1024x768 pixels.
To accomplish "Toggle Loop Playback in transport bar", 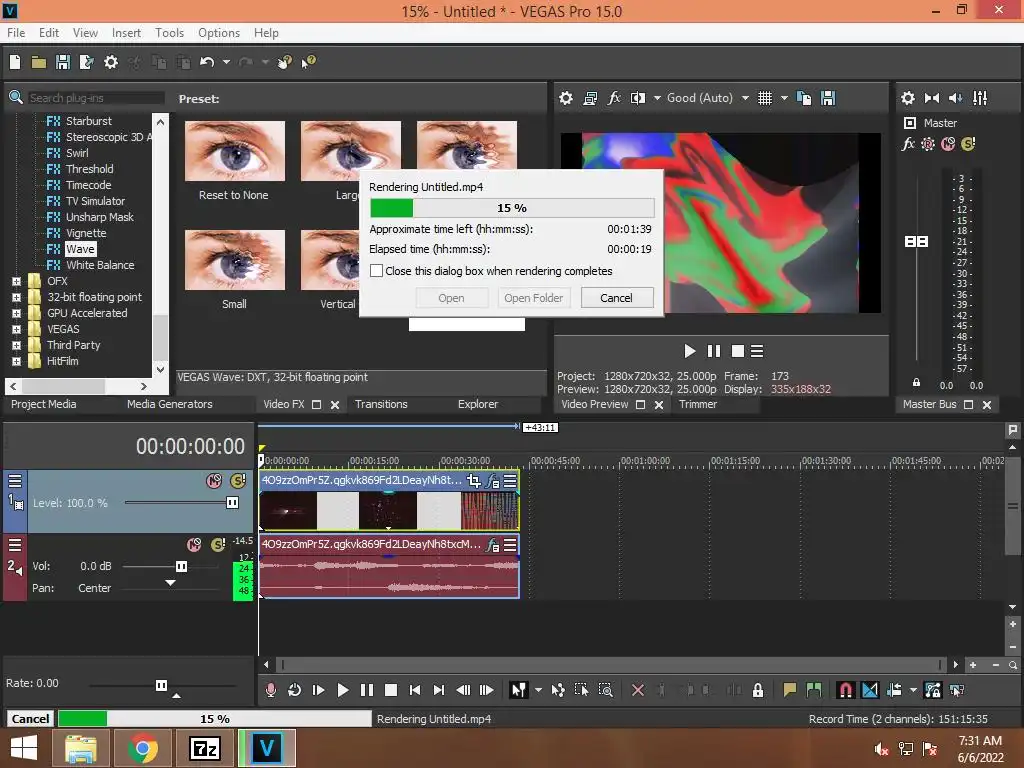I will pos(294,690).
